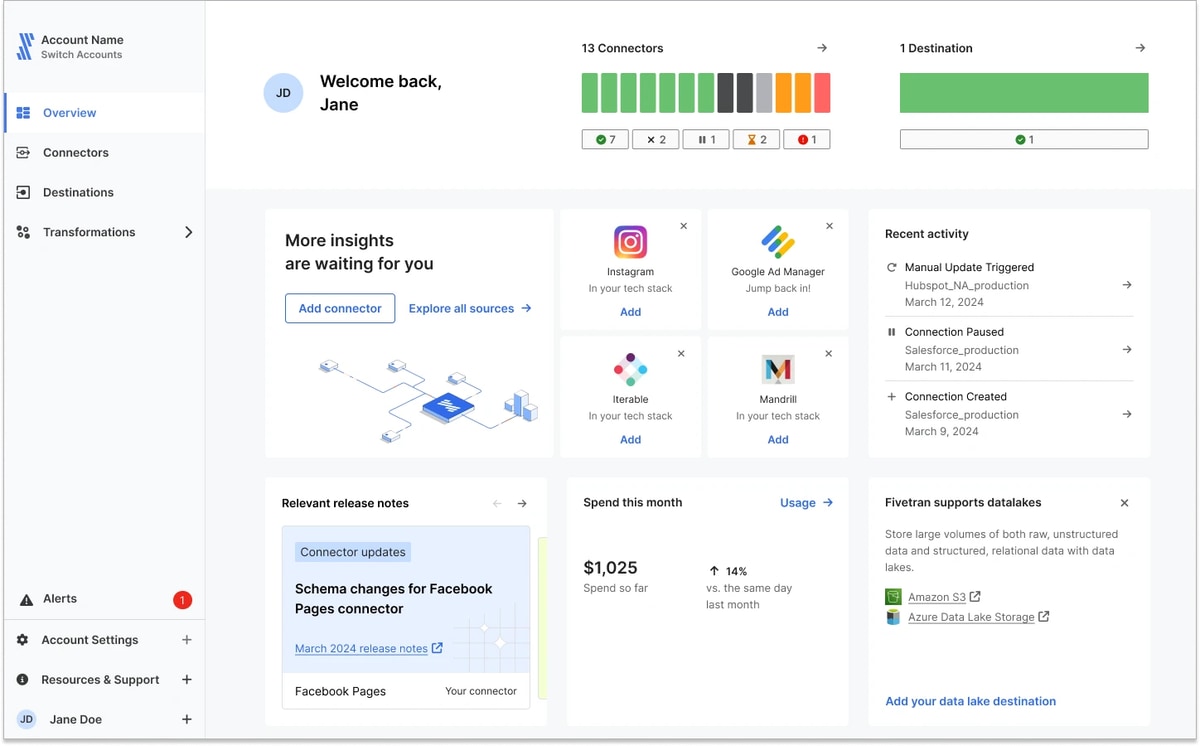
Task: Click the Connector updates tag
Action: [353, 552]
